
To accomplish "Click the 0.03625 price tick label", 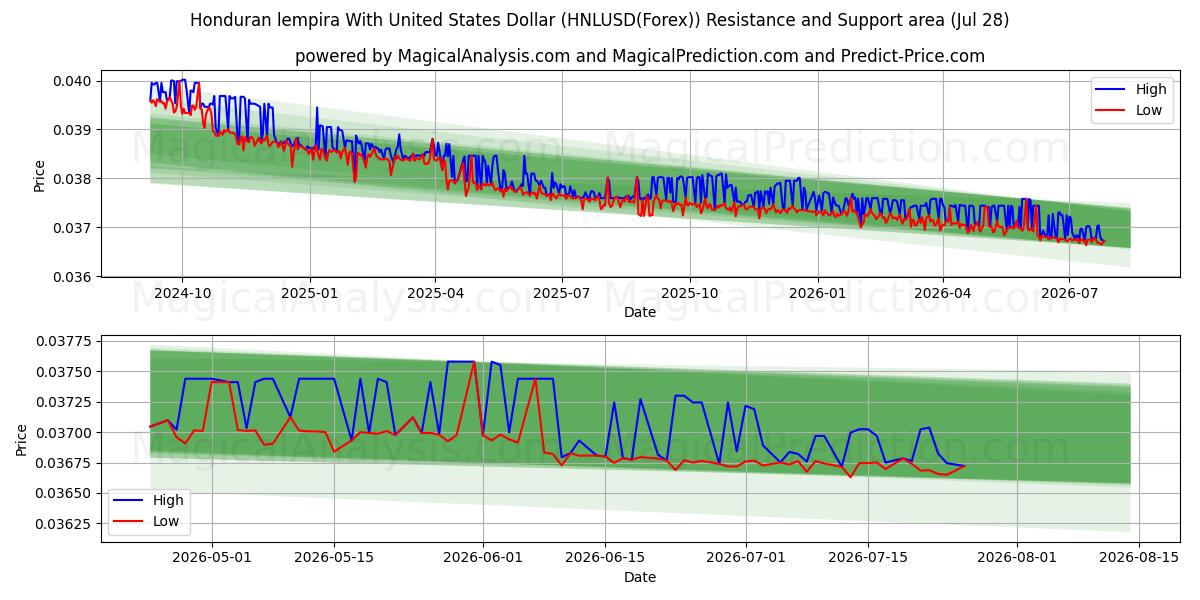I will [65, 524].
